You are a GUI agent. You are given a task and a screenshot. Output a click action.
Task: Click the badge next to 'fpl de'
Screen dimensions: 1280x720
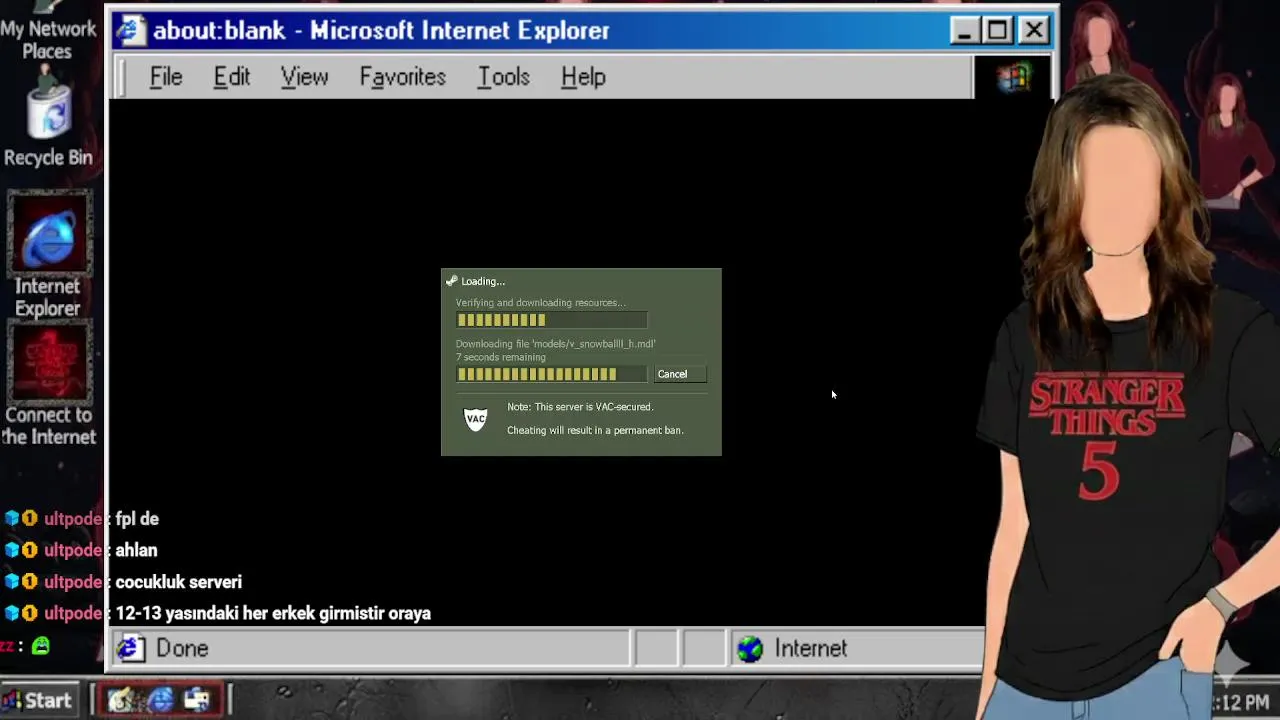point(29,518)
